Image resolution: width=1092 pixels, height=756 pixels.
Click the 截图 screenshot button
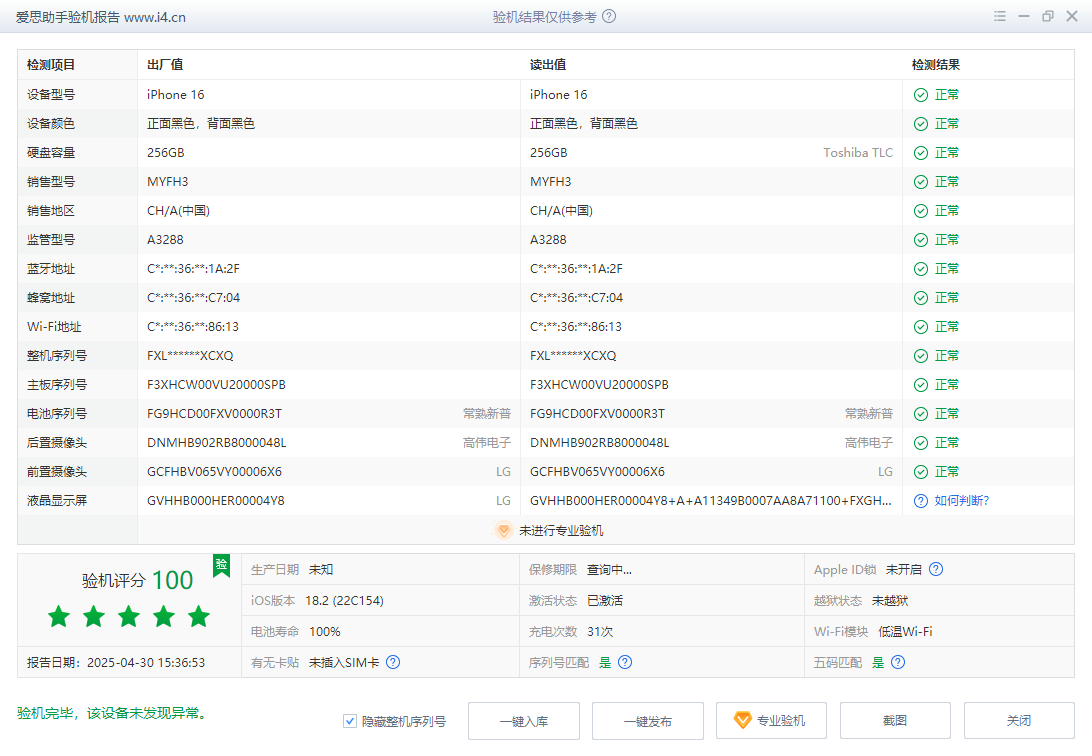895,720
